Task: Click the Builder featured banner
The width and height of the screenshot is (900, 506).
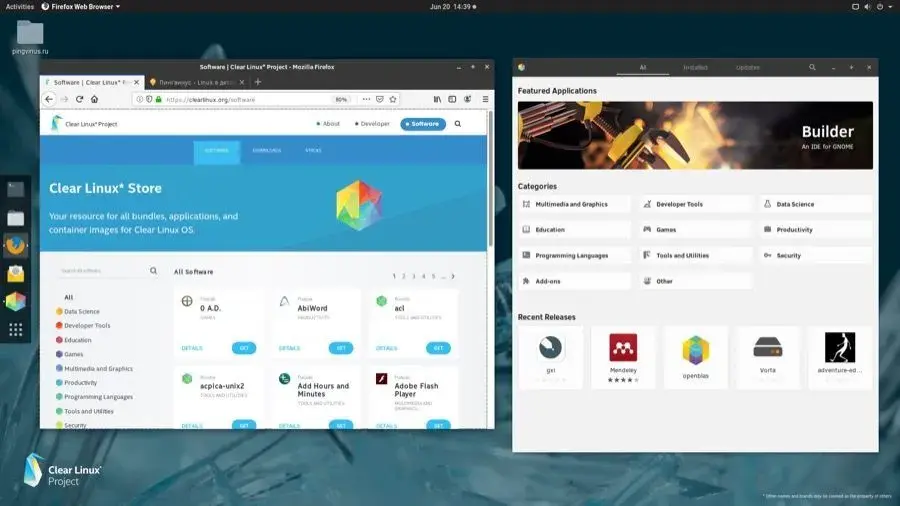Action: 695,135
